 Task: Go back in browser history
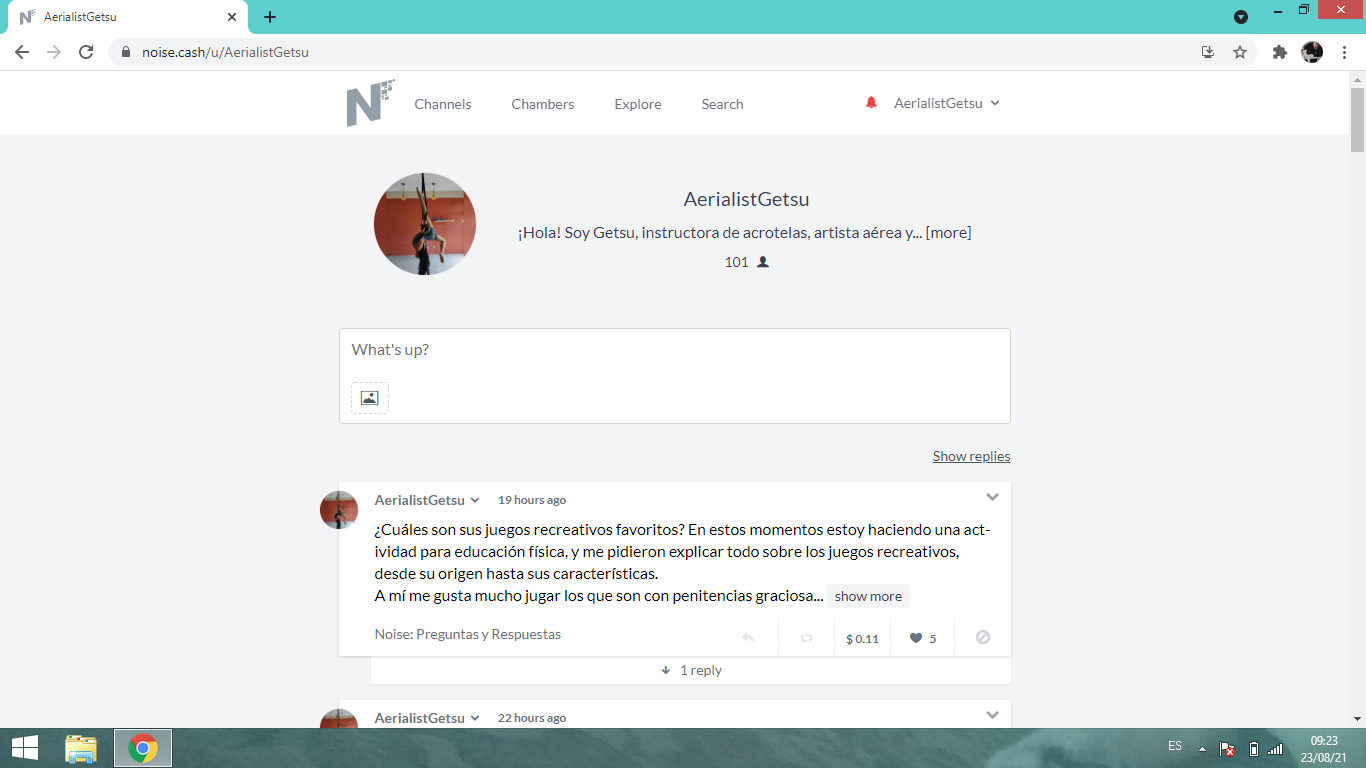pos(22,52)
